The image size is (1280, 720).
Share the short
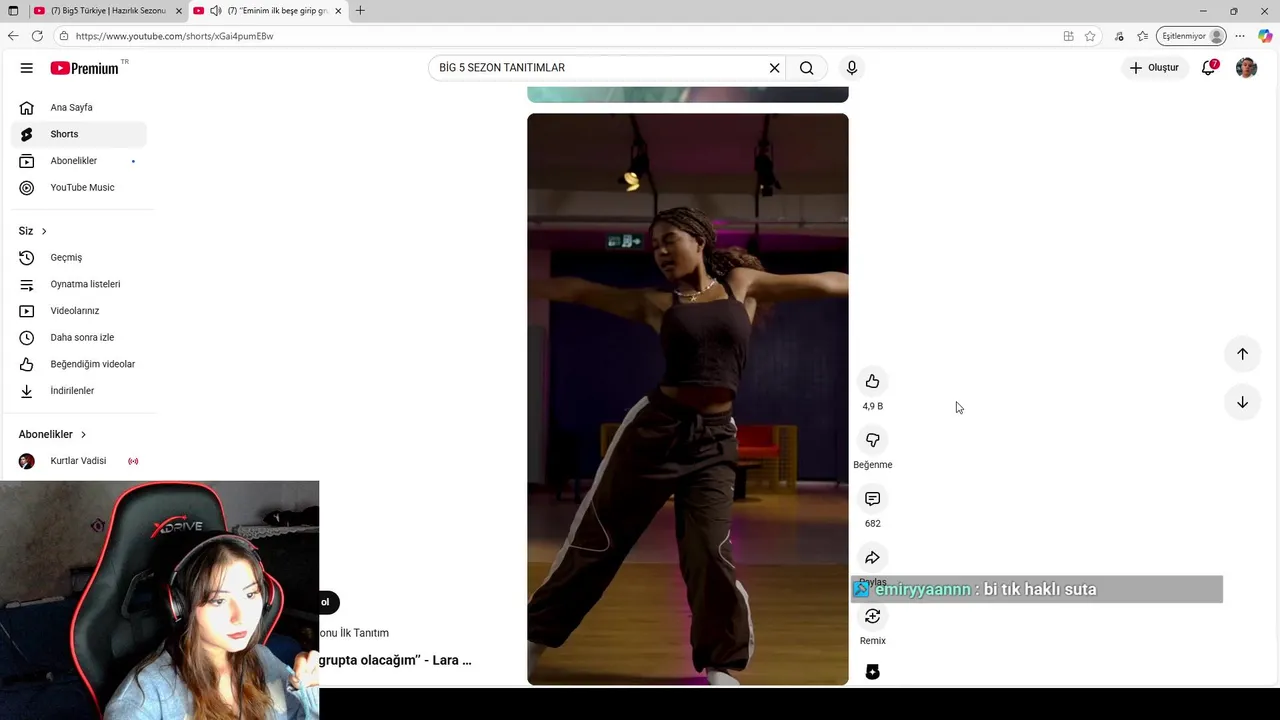(x=873, y=557)
